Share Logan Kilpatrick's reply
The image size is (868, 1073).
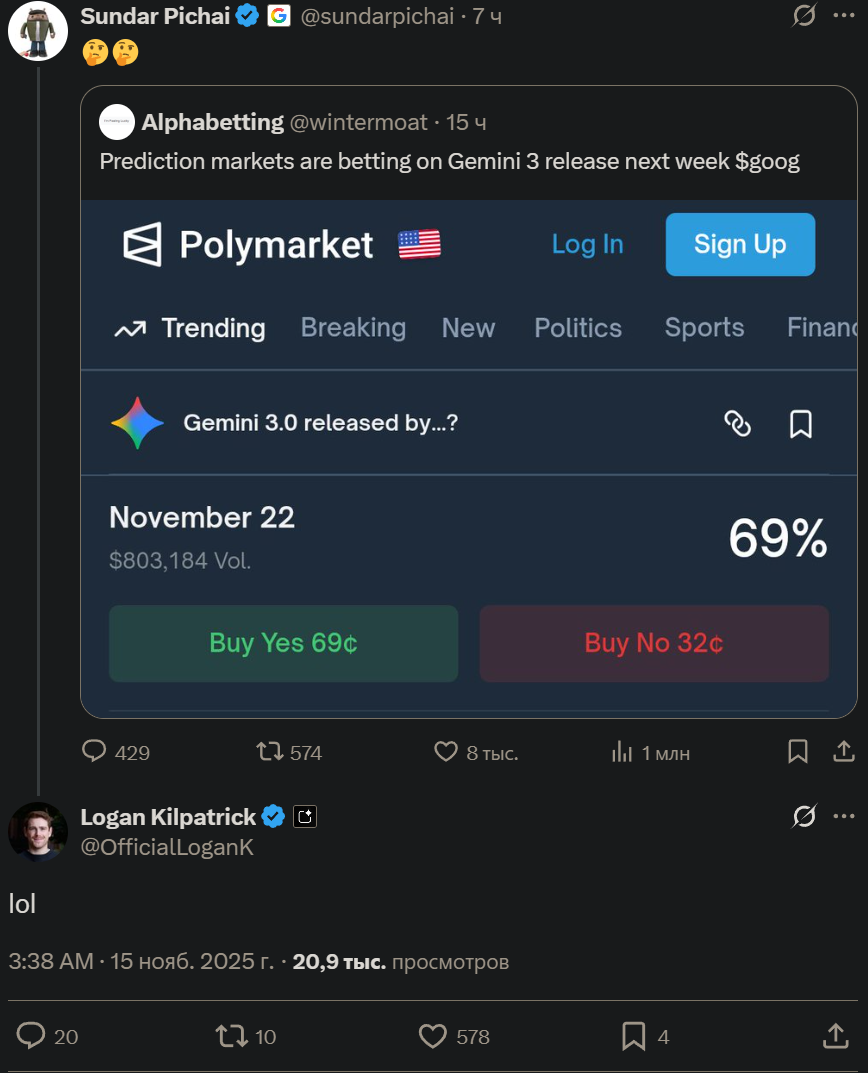tap(835, 1036)
